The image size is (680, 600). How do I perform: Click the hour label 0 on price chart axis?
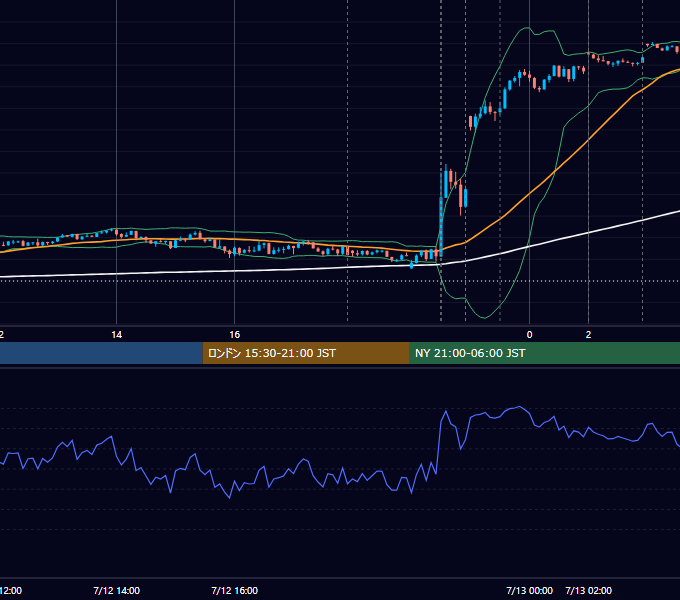[x=529, y=335]
